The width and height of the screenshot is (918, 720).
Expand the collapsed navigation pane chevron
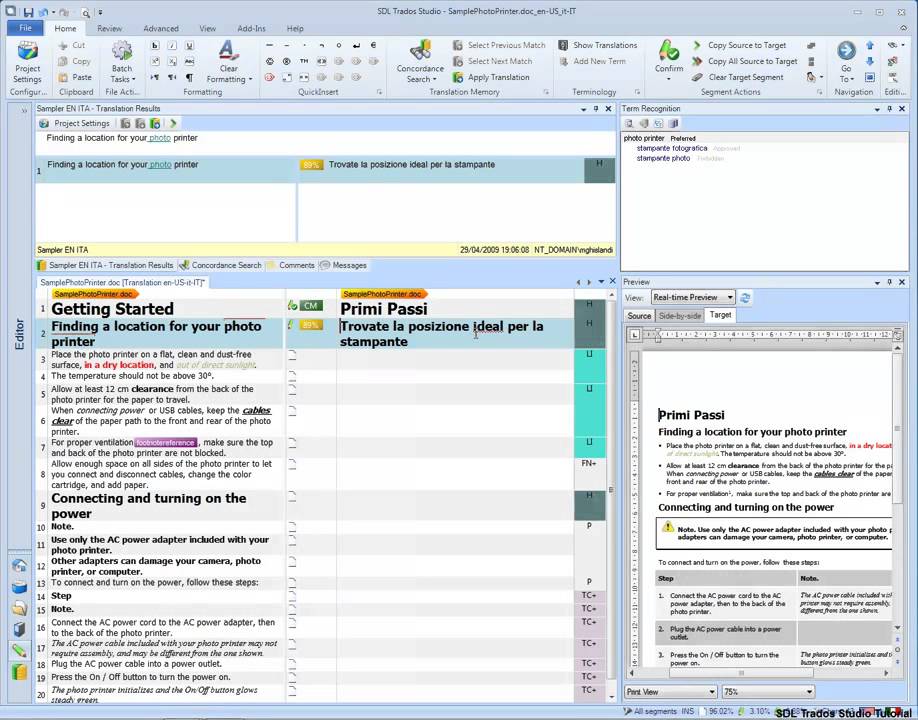pyautogui.click(x=25, y=111)
